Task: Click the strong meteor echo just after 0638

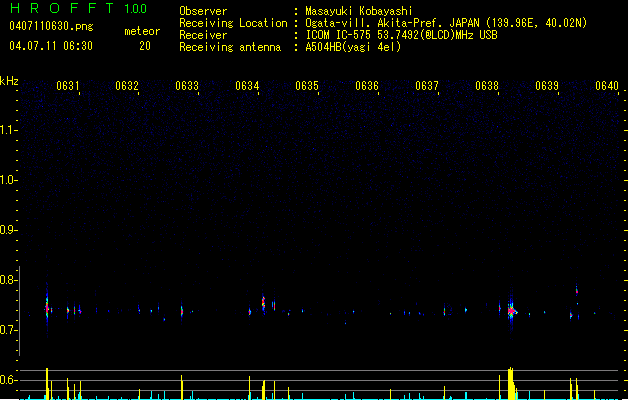Action: (511, 311)
